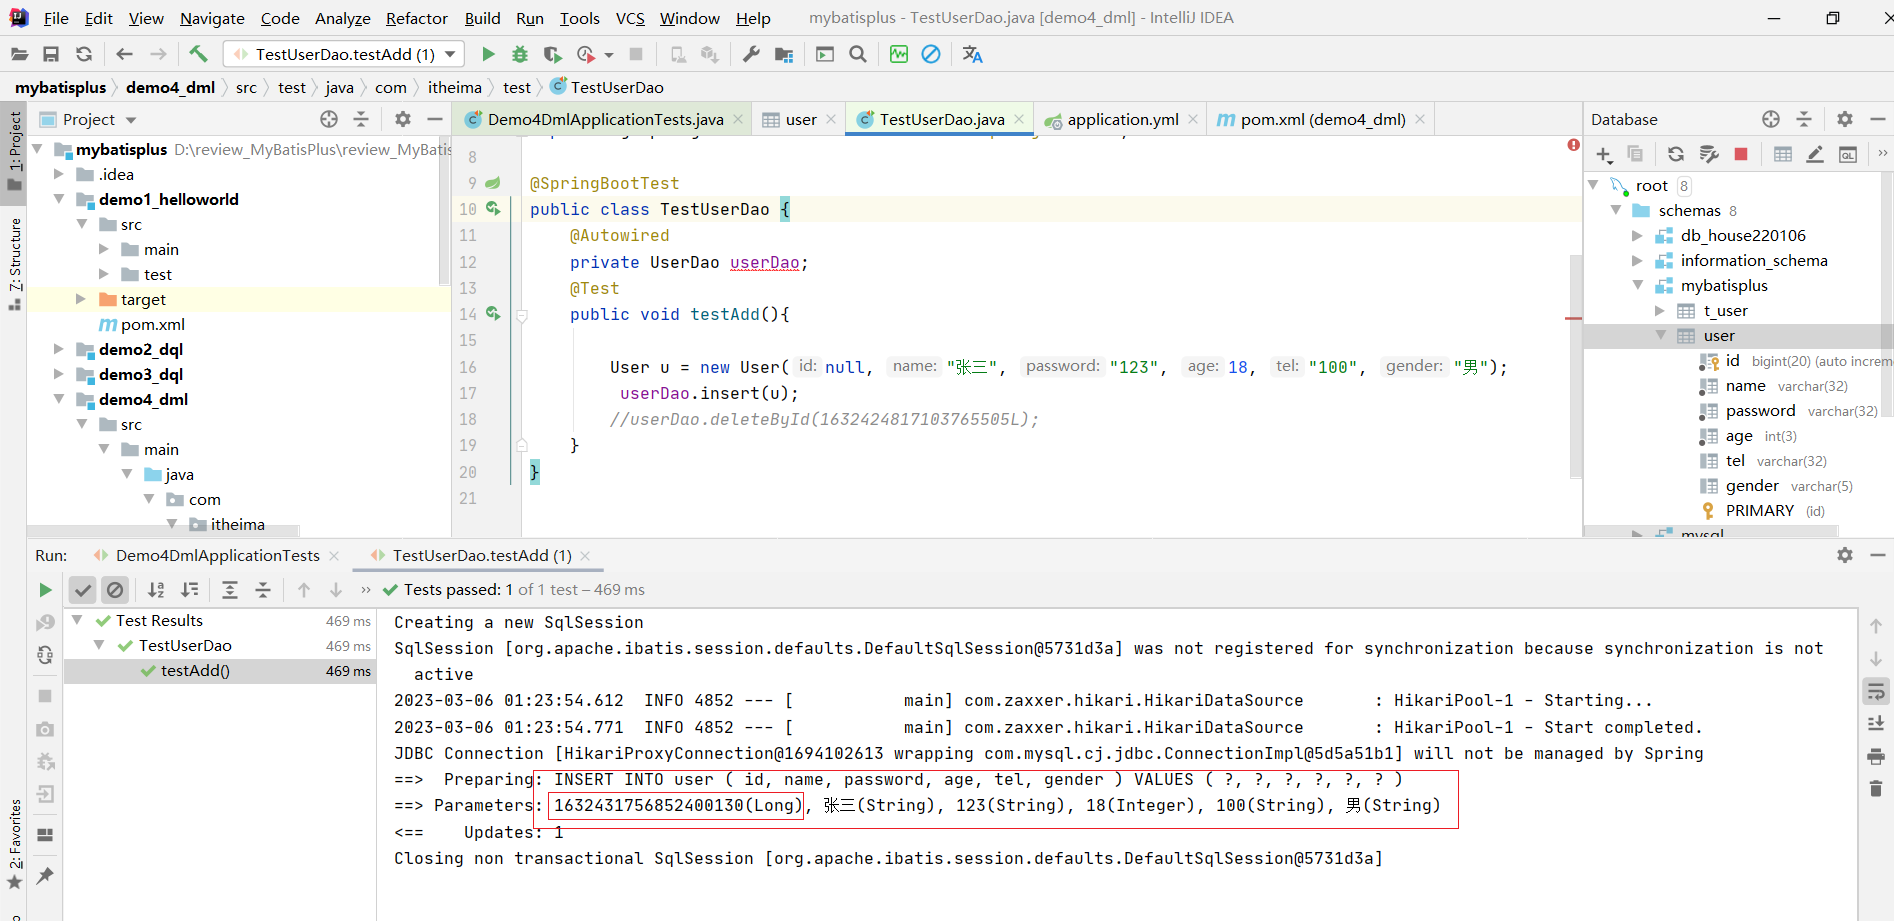Run TestUserDao.testAdd with the green play icon
The image size is (1894, 921).
[x=488, y=54]
